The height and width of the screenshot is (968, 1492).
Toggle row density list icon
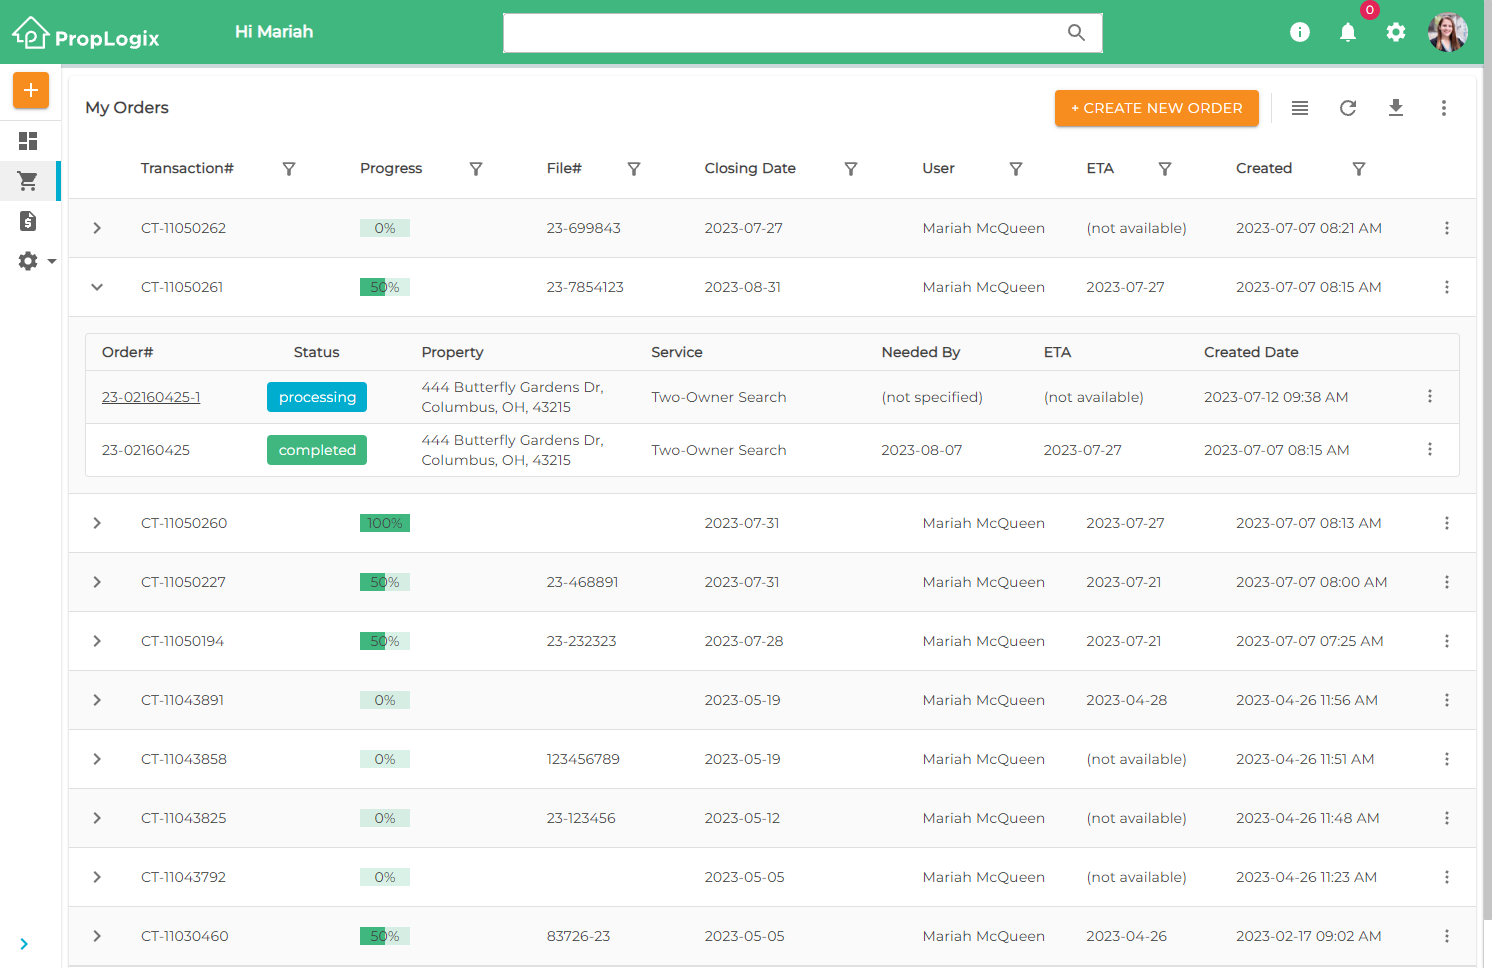tap(1300, 108)
